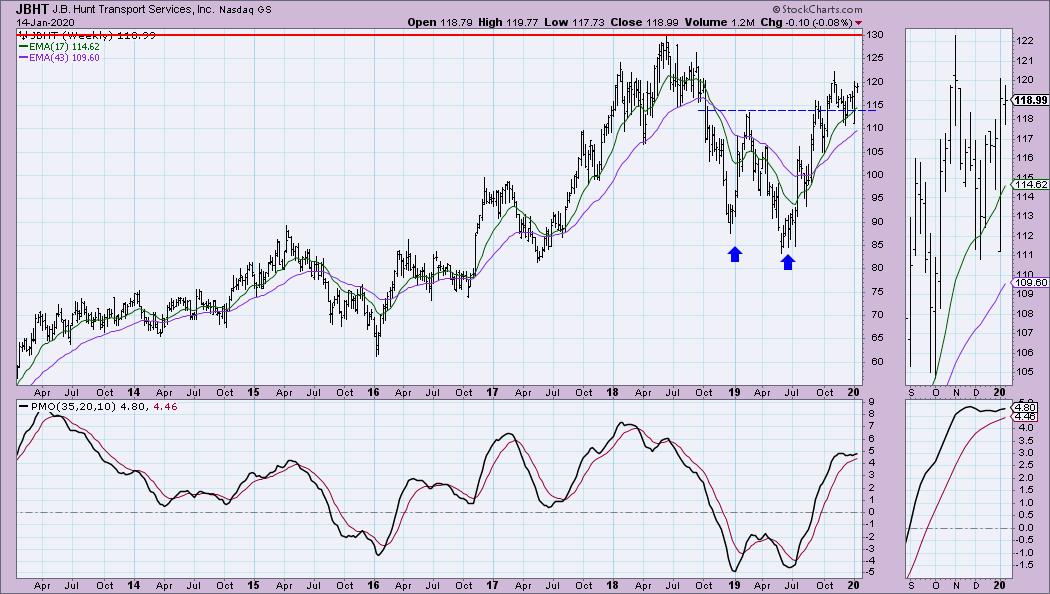Screen dimensions: 1050x594
Task: Click the 100 price axis label
Action: [876, 175]
